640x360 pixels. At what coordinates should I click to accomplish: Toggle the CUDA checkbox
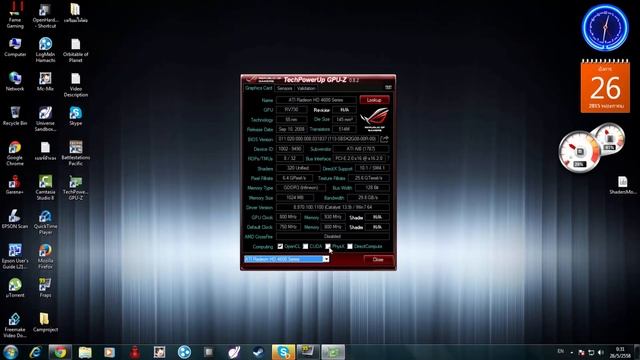click(305, 247)
